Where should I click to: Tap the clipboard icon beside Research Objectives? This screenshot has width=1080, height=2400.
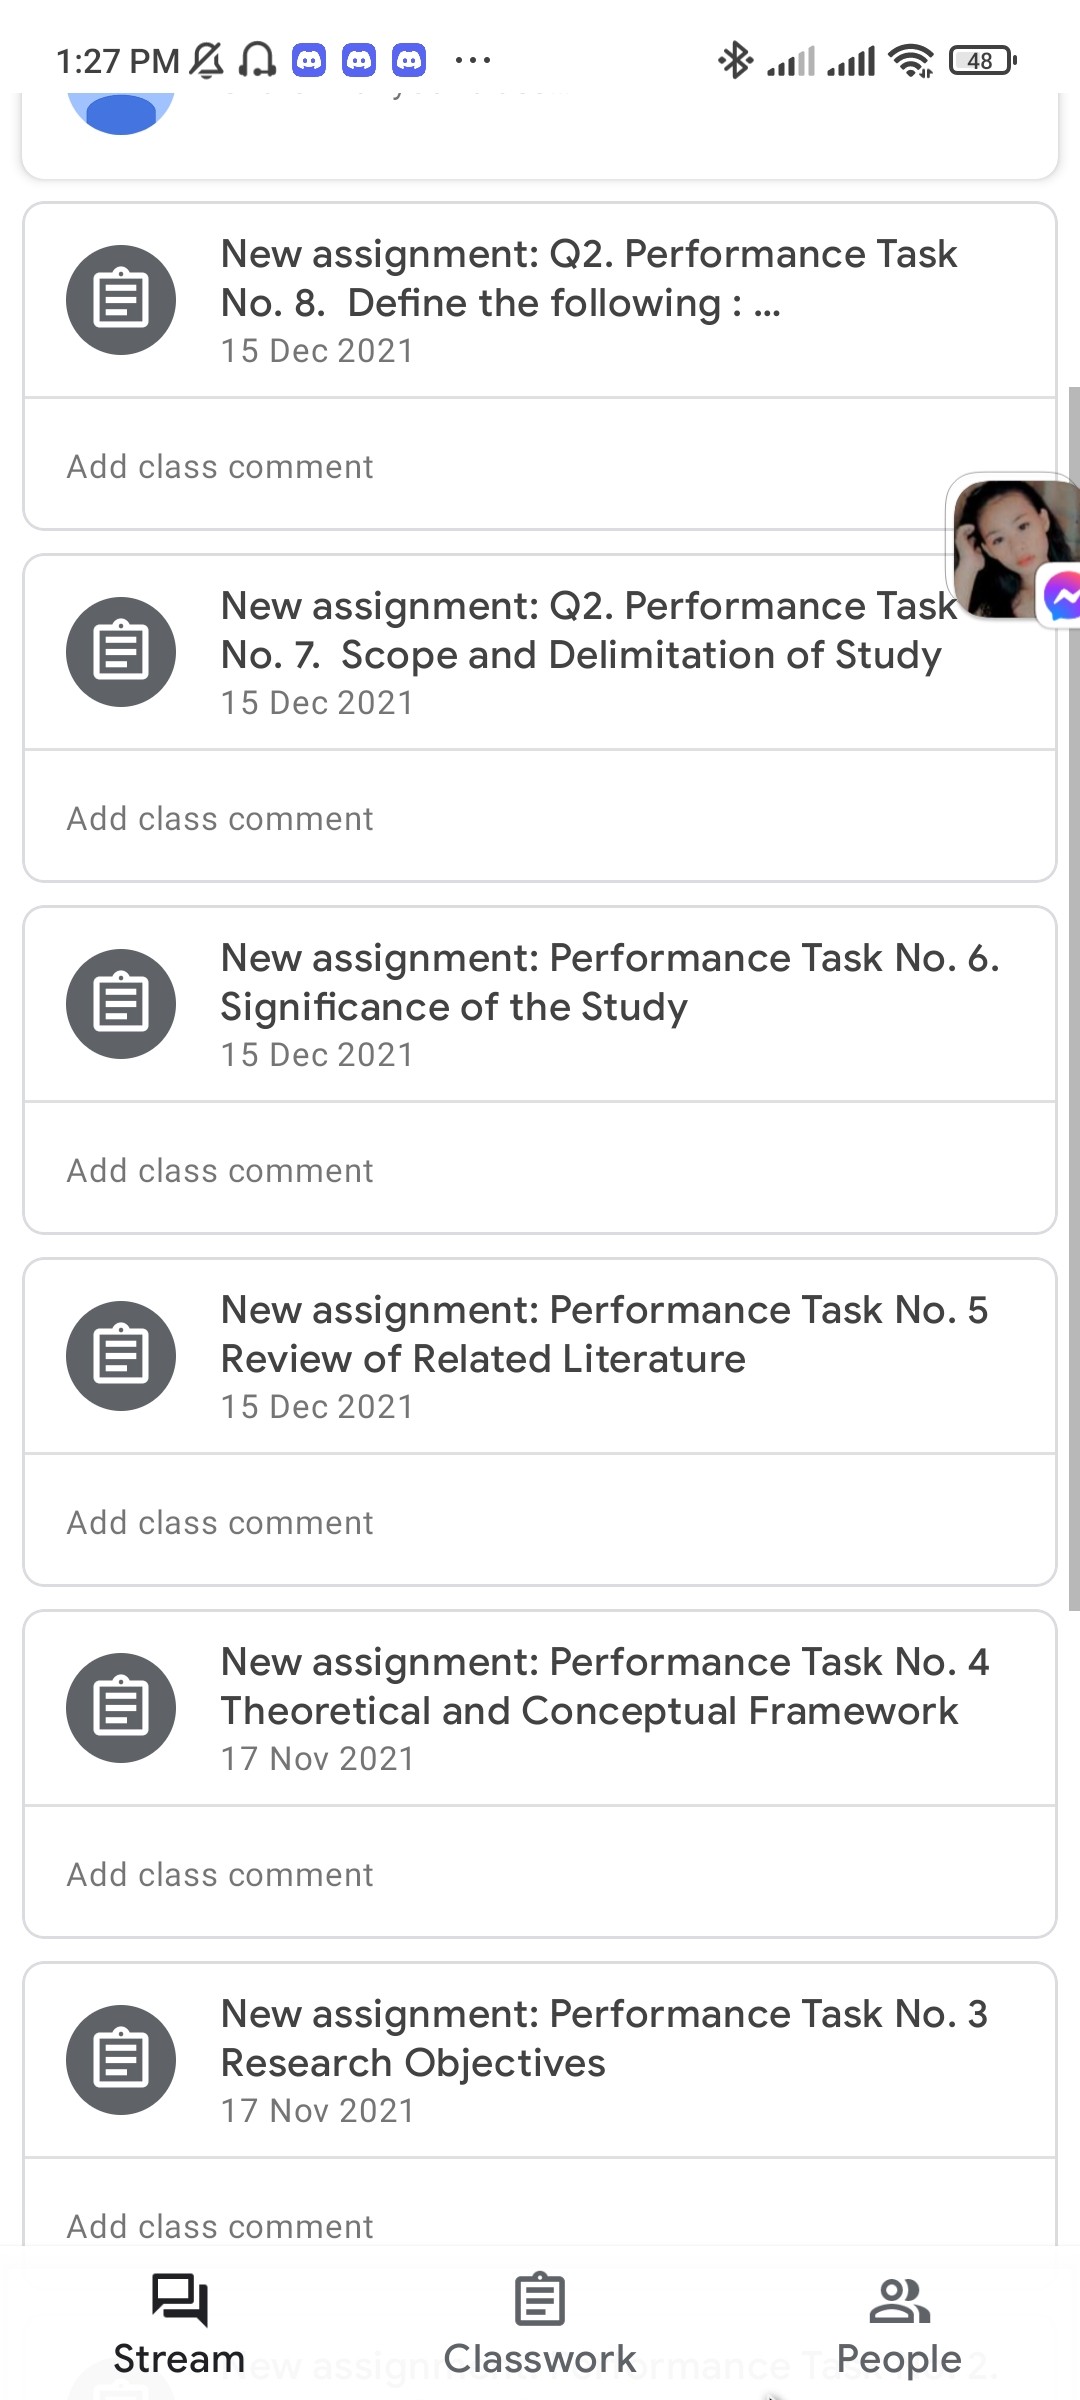click(x=121, y=2060)
